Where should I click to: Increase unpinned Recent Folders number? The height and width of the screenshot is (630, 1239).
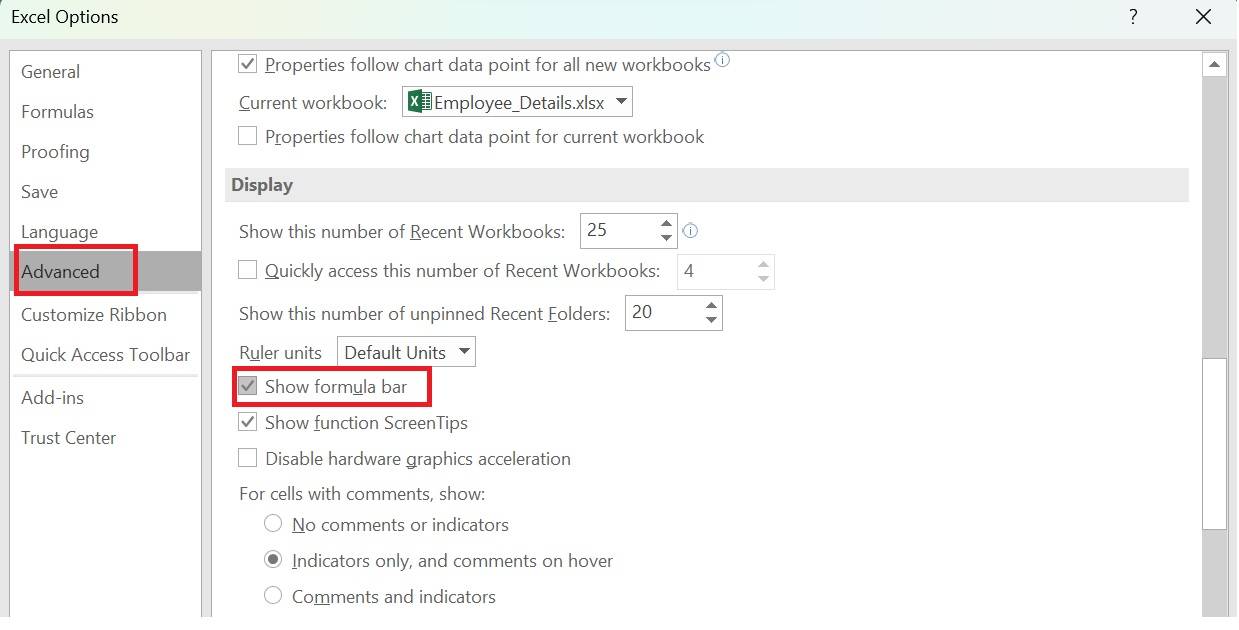(x=711, y=305)
